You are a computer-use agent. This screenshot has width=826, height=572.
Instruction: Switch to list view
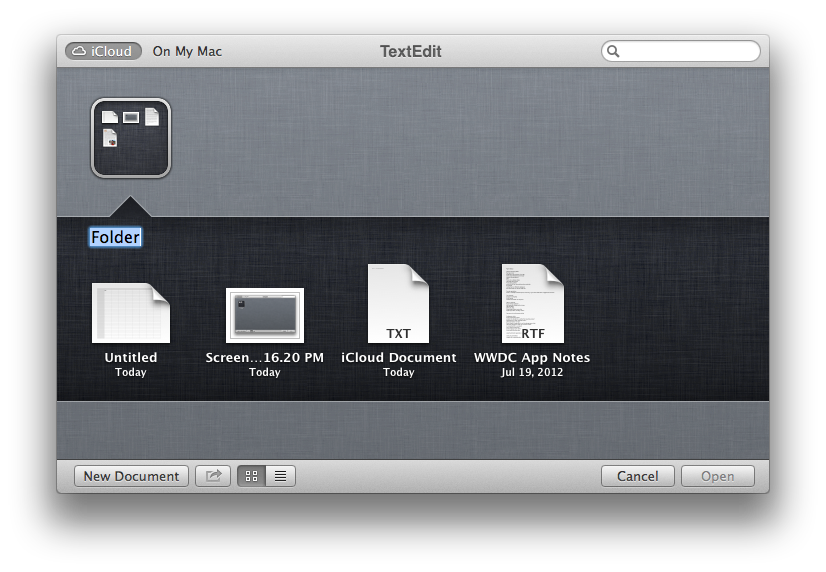point(281,476)
